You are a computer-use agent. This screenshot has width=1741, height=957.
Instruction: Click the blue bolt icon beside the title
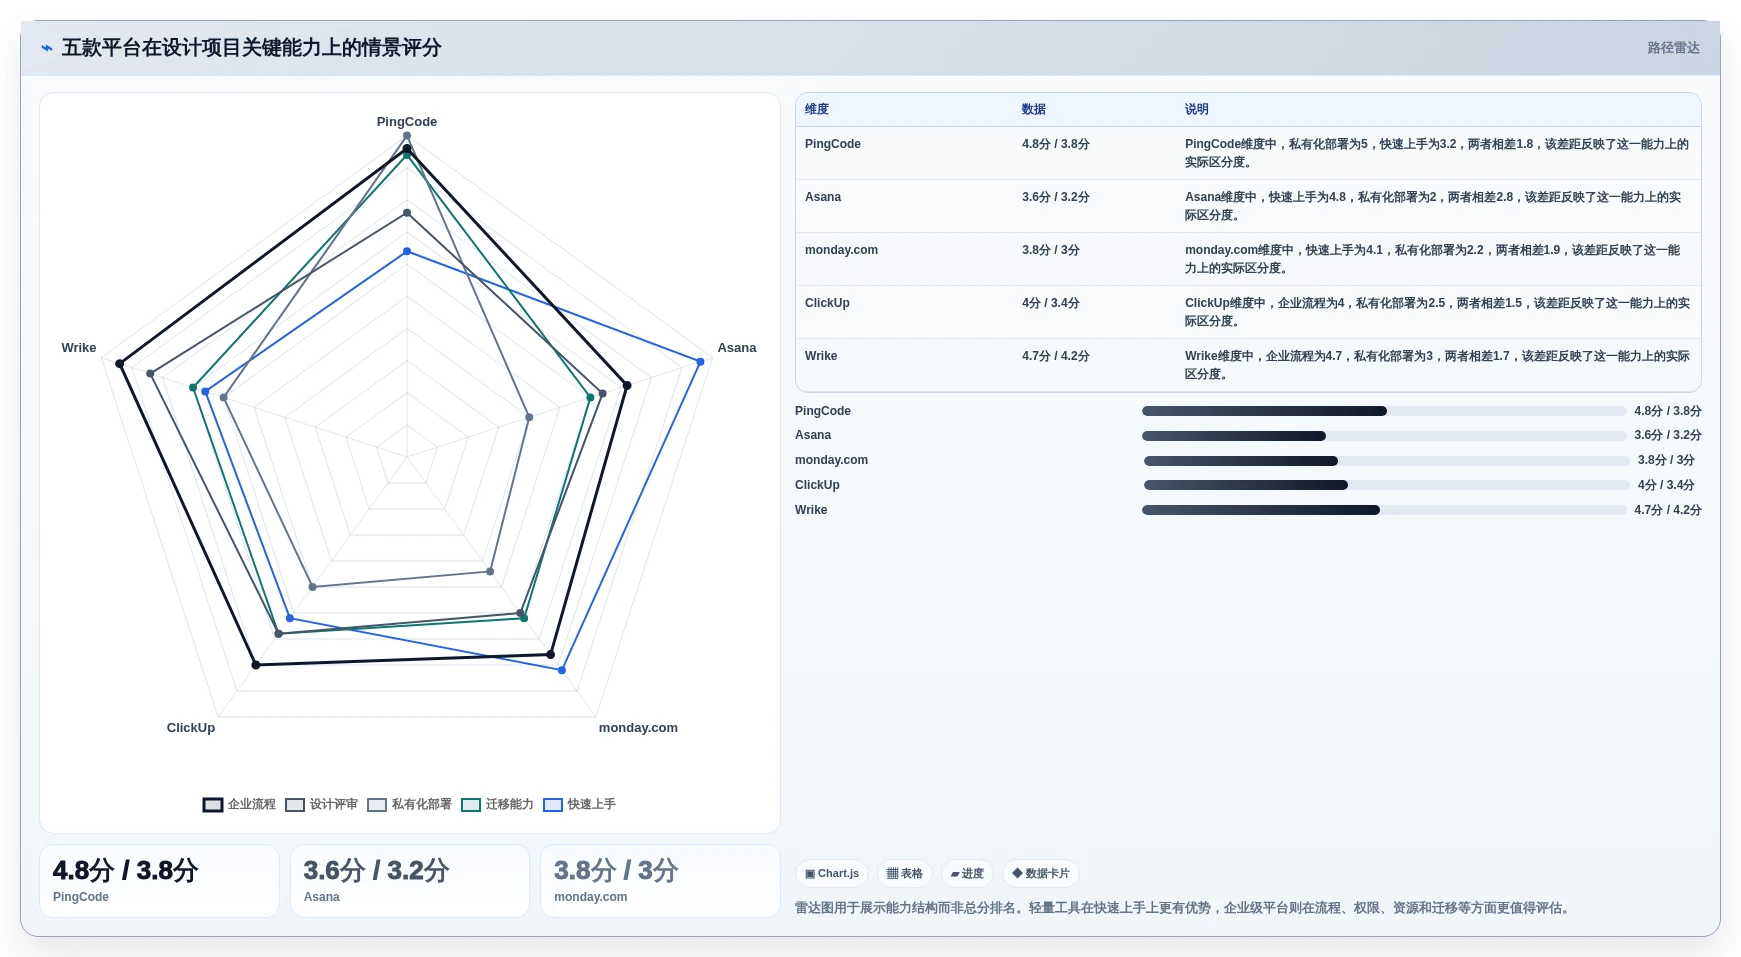tap(46, 48)
